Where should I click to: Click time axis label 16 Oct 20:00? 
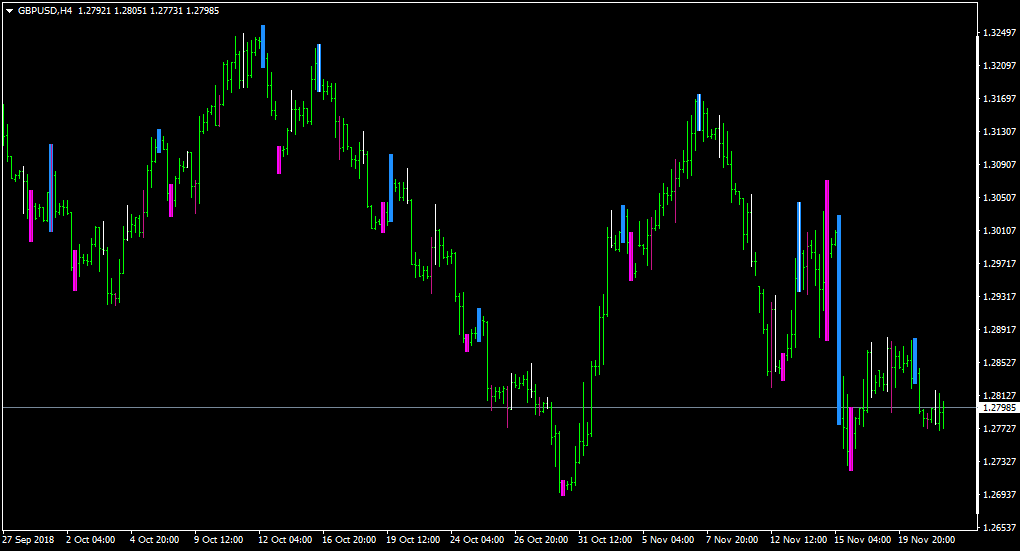(x=349, y=540)
